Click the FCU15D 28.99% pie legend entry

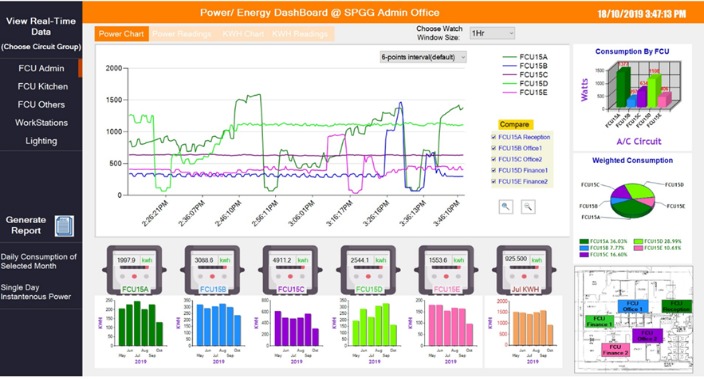pyautogui.click(x=658, y=242)
